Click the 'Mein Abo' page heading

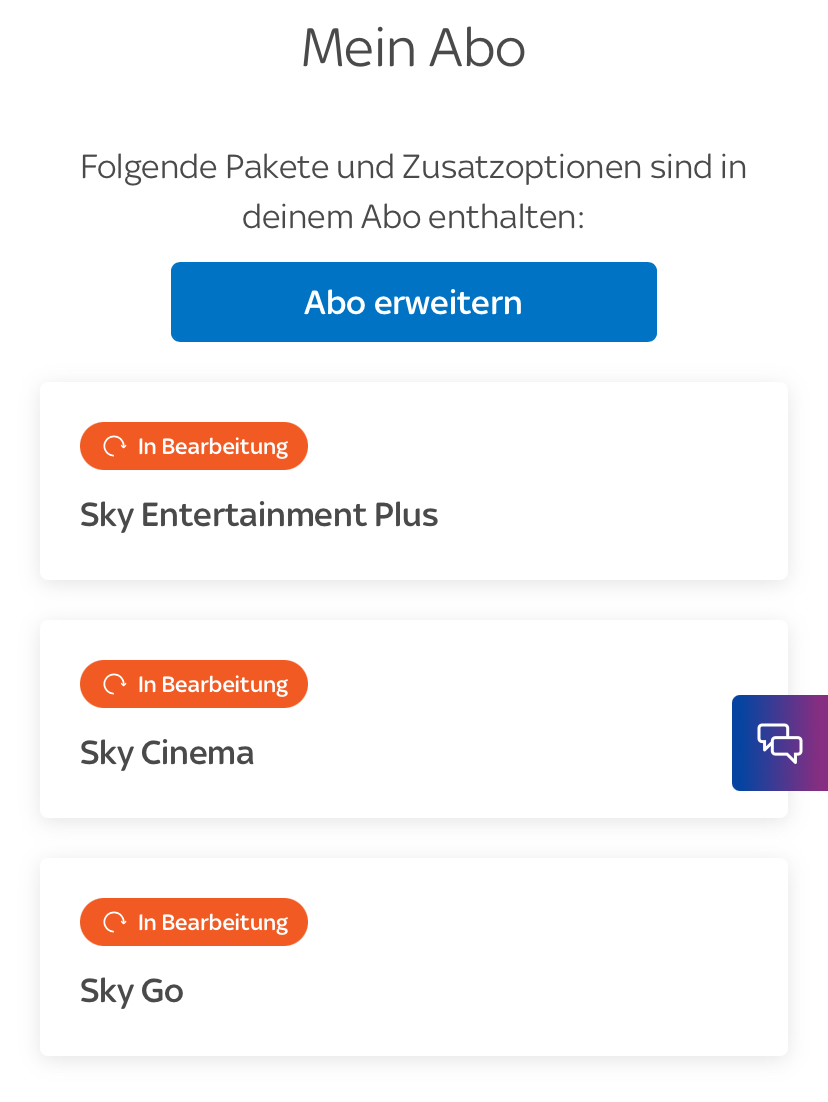coord(413,48)
